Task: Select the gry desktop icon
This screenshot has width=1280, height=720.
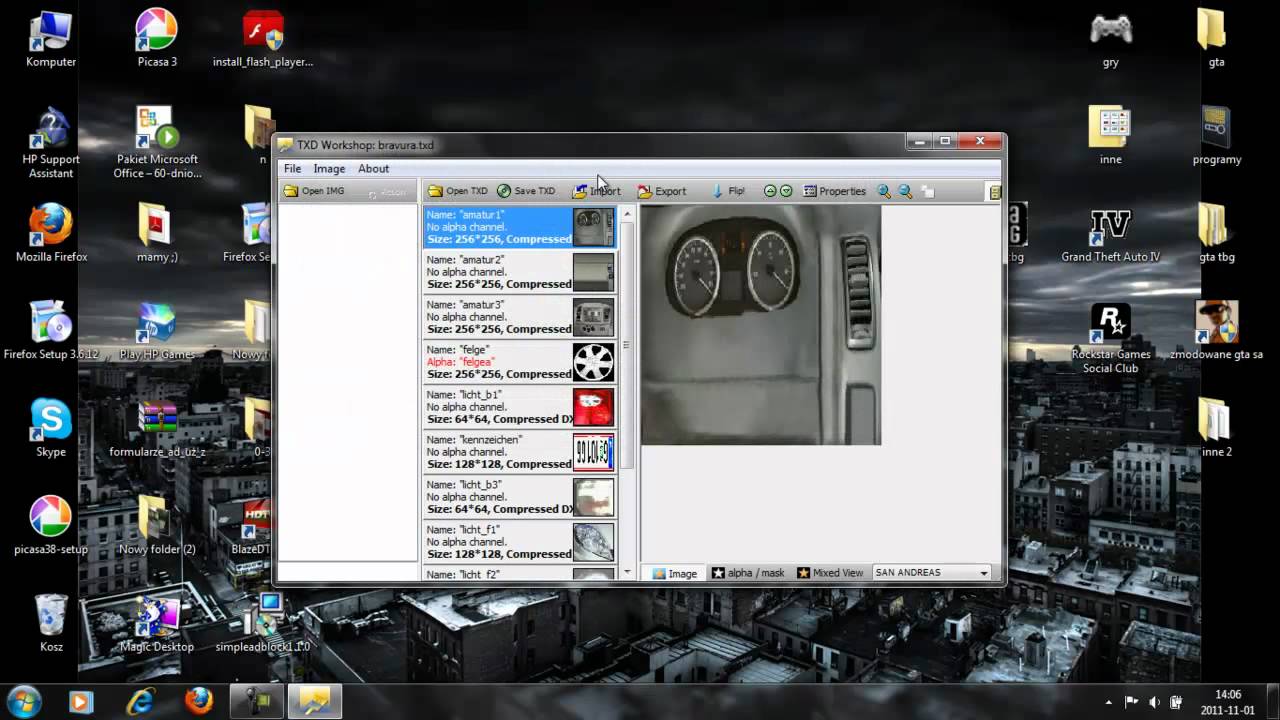Action: click(1110, 40)
